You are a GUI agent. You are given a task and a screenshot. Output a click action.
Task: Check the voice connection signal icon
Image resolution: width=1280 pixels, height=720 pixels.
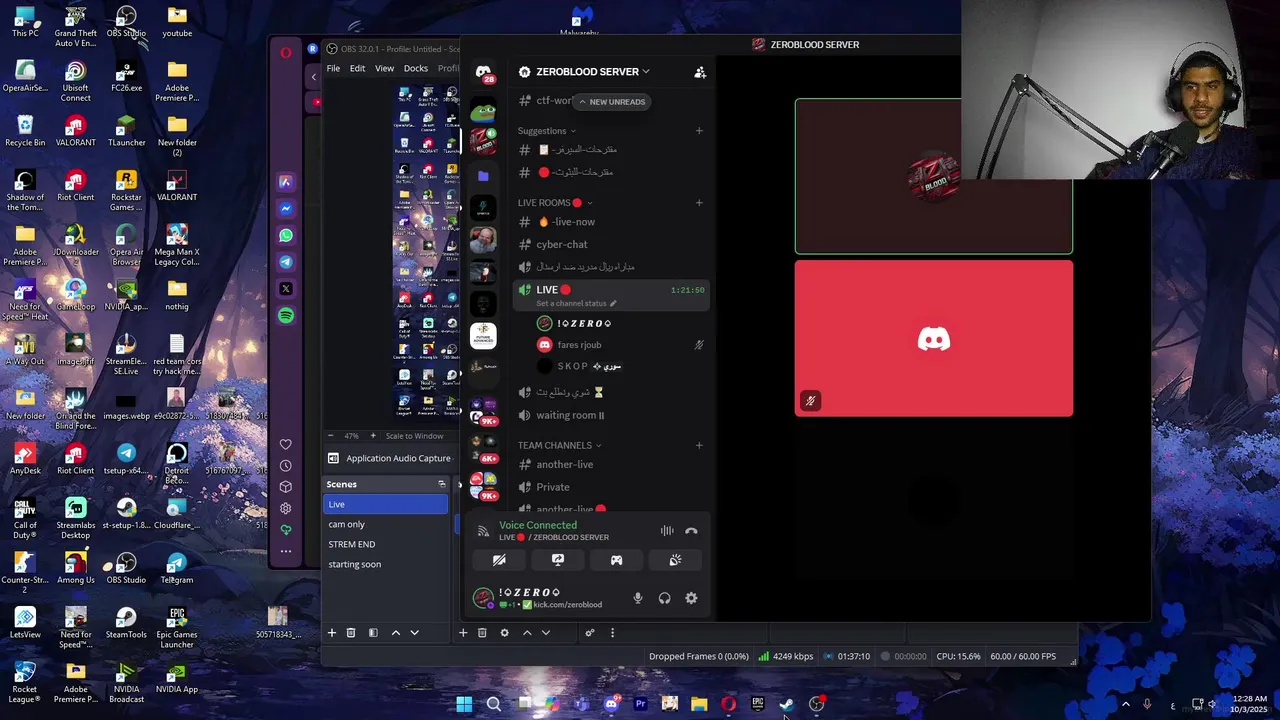pos(483,531)
